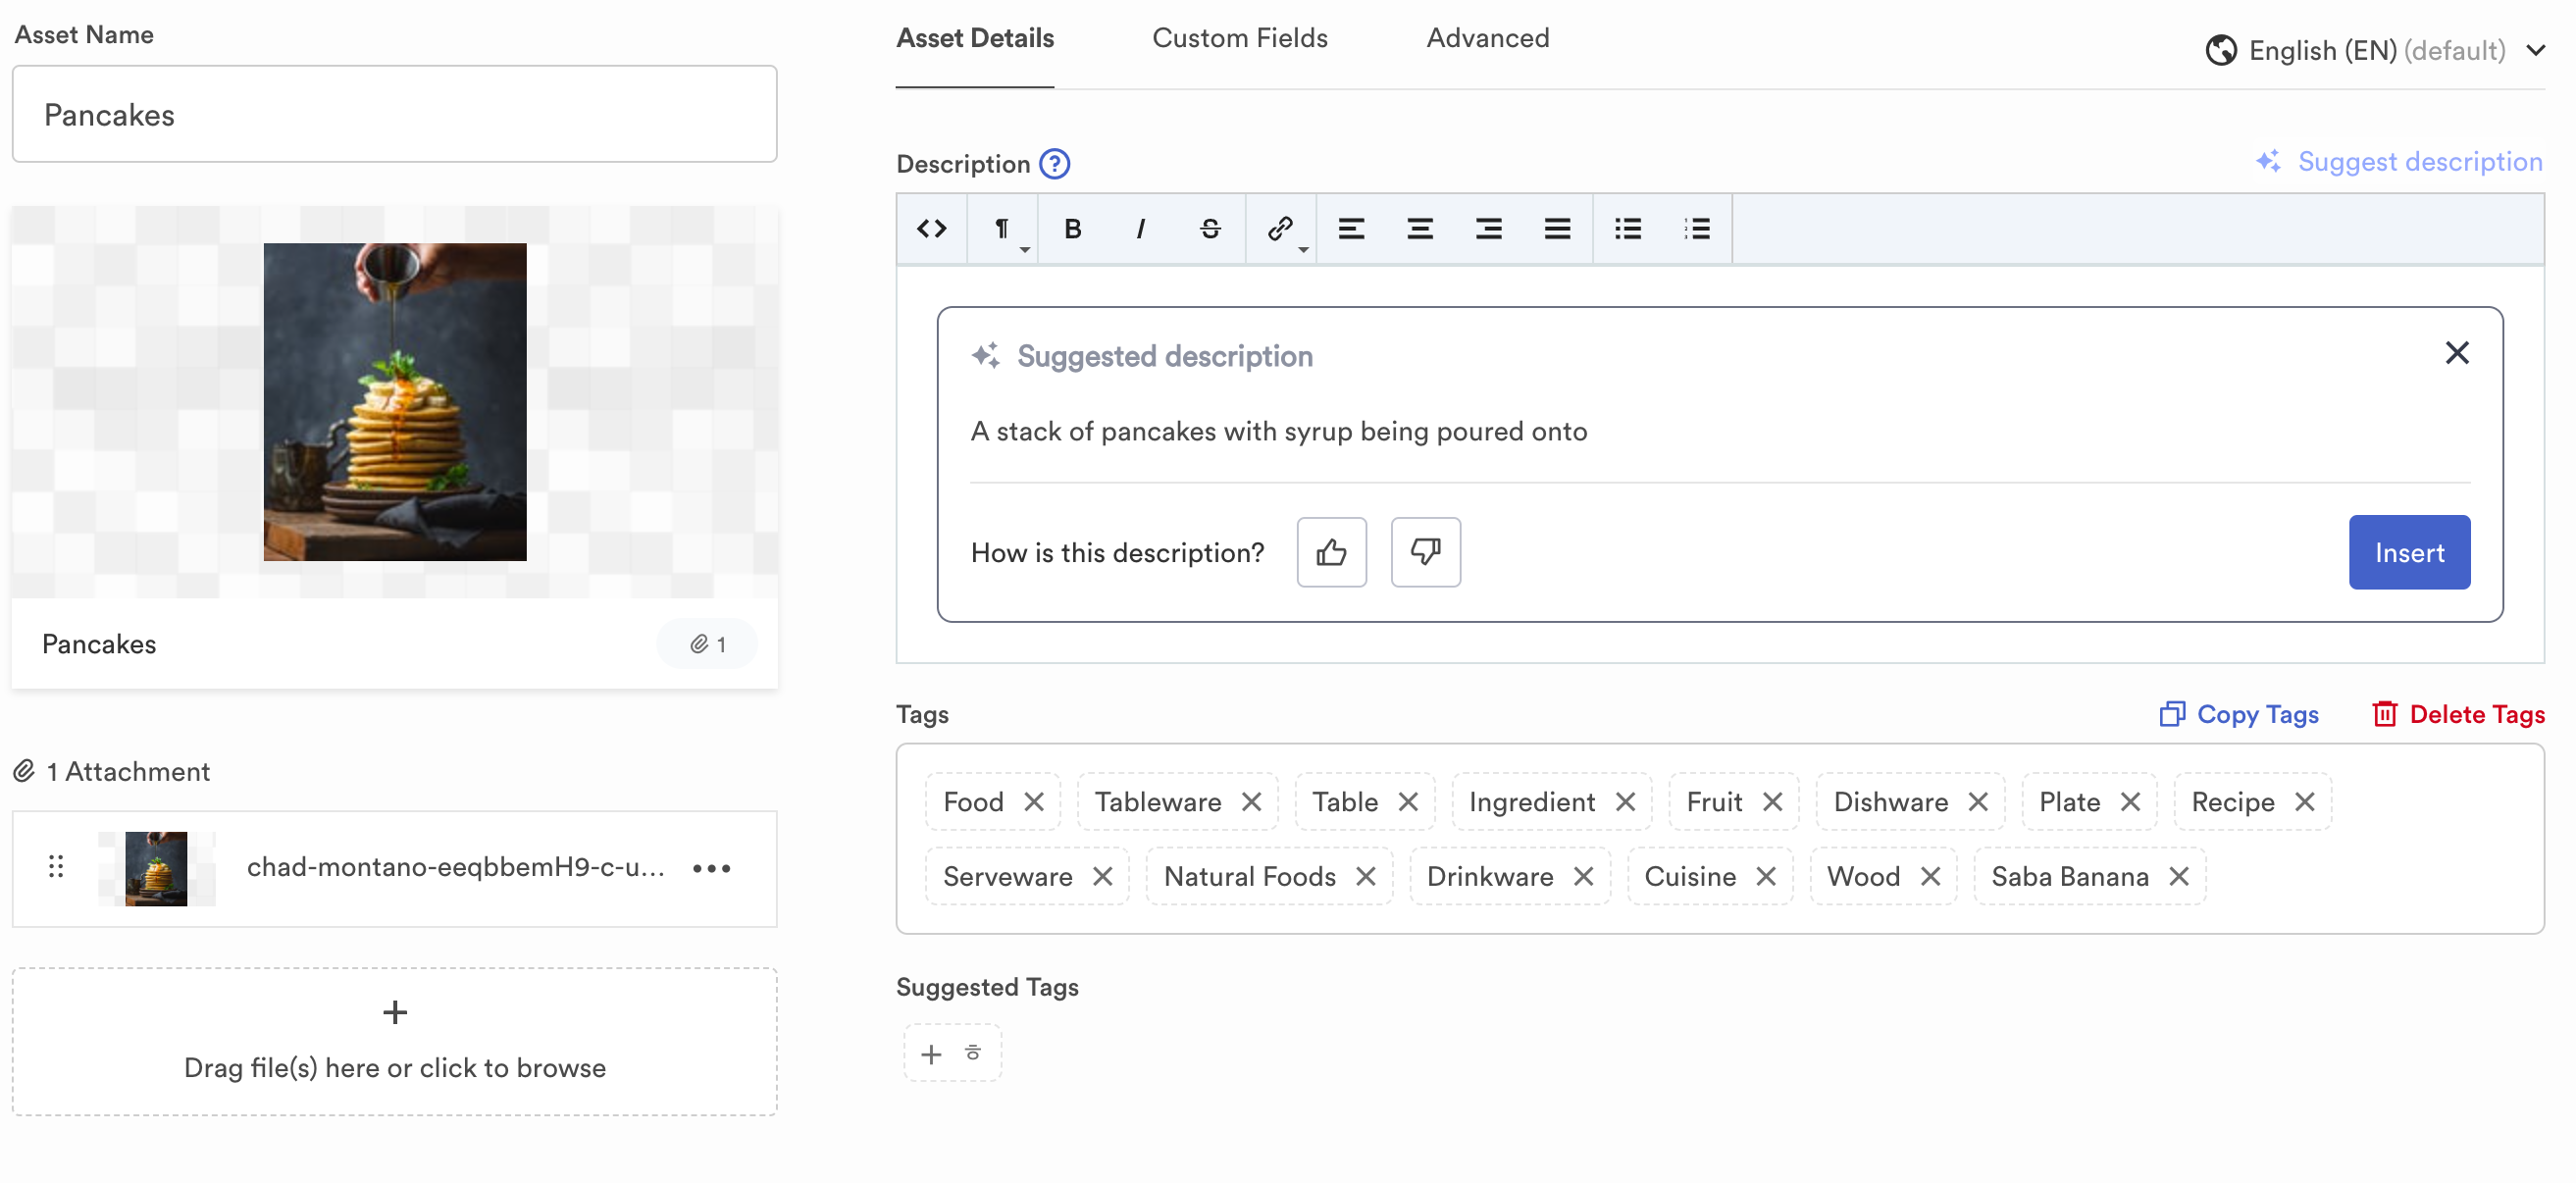This screenshot has width=2576, height=1183.
Task: Click the bulleted list icon
Action: tap(1626, 229)
